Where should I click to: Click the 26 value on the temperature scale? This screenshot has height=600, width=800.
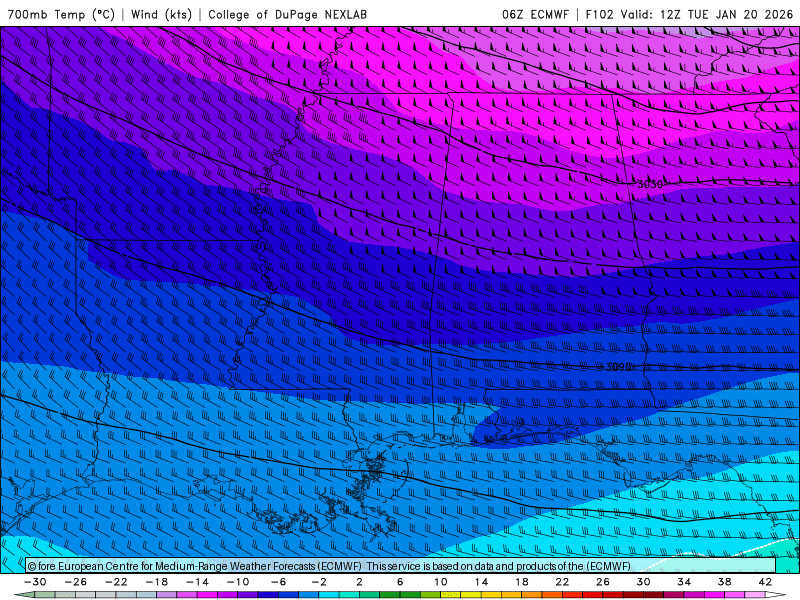[603, 582]
